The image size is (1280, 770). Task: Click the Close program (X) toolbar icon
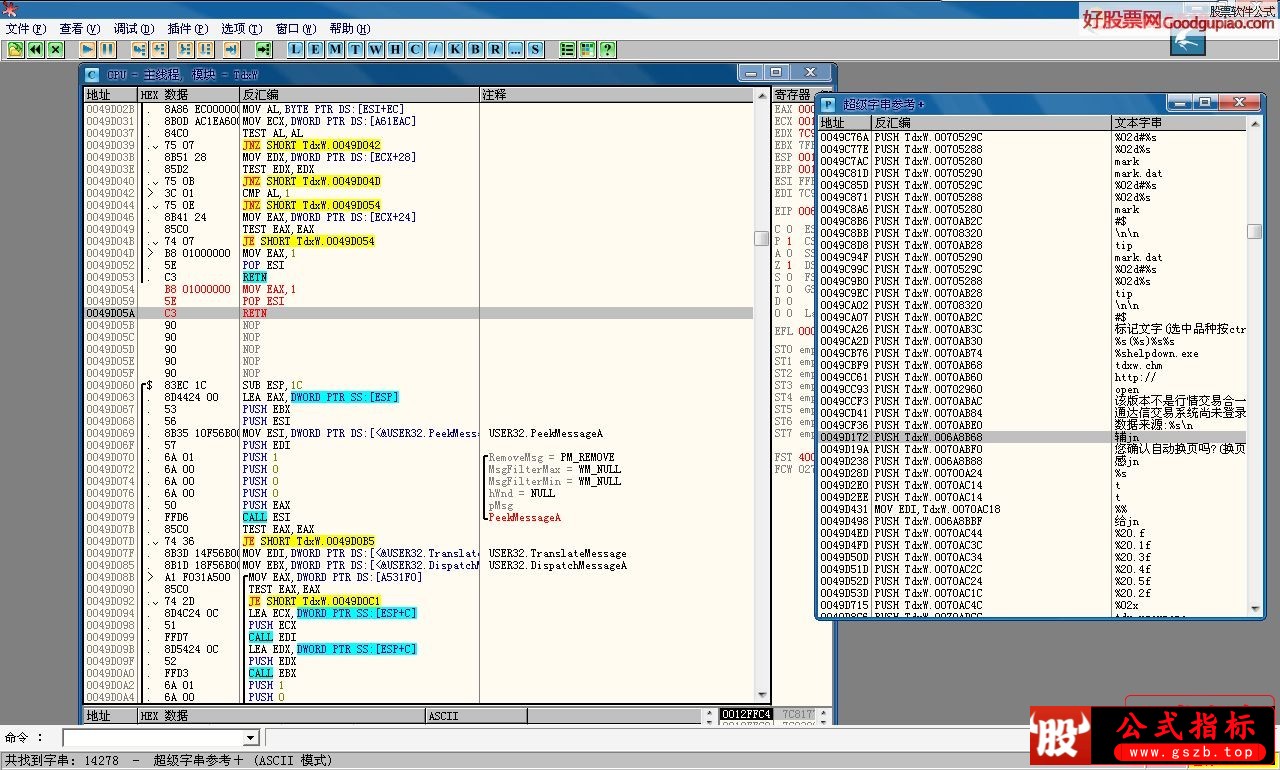(56, 49)
